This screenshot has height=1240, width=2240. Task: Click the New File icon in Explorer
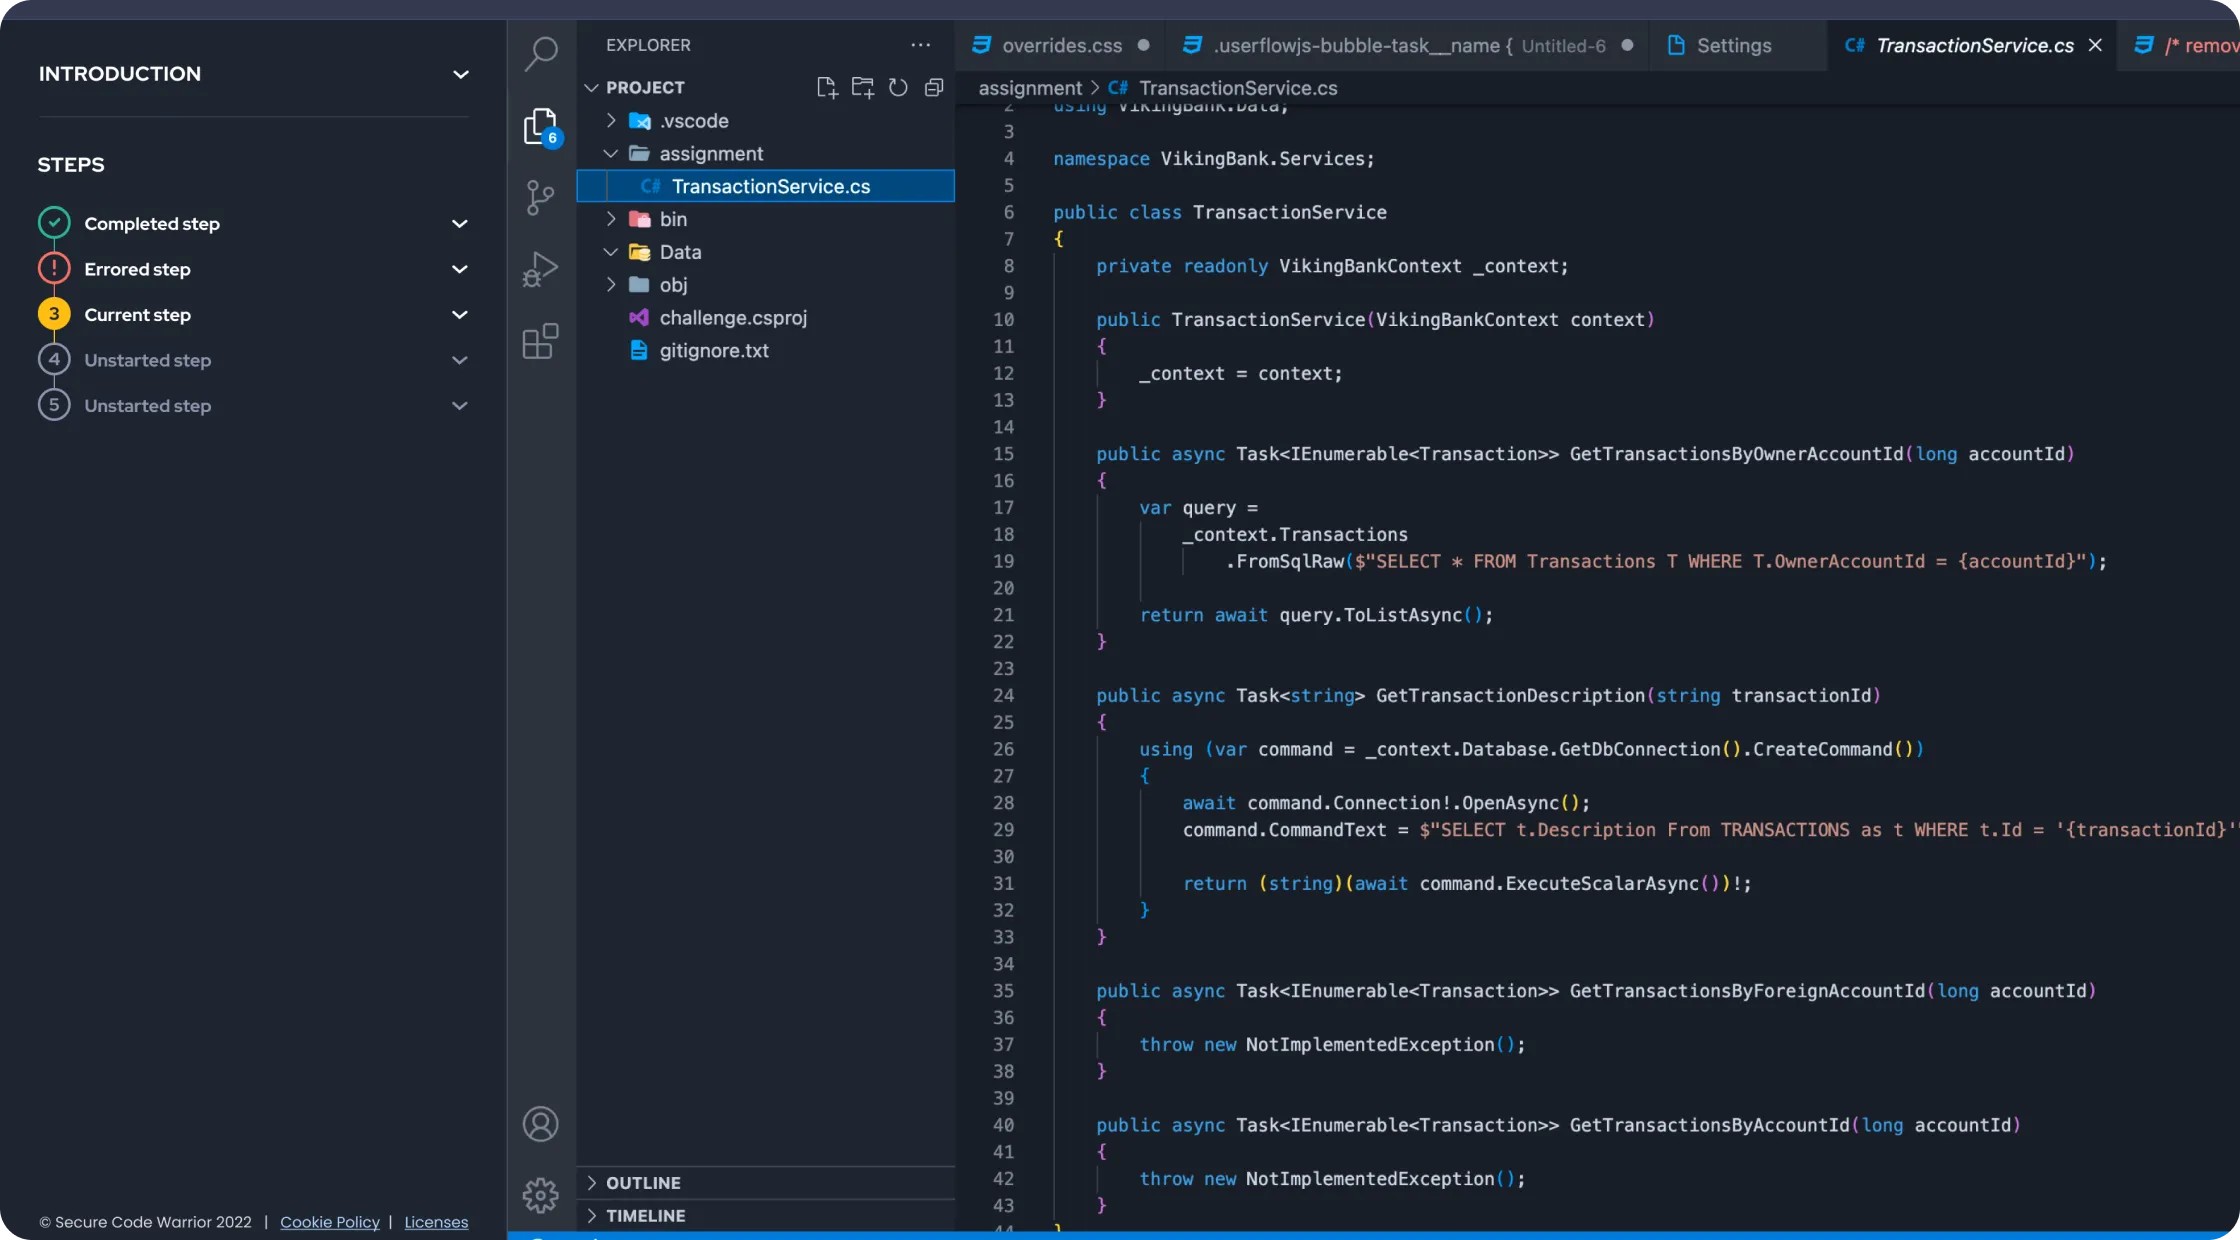[x=826, y=88]
